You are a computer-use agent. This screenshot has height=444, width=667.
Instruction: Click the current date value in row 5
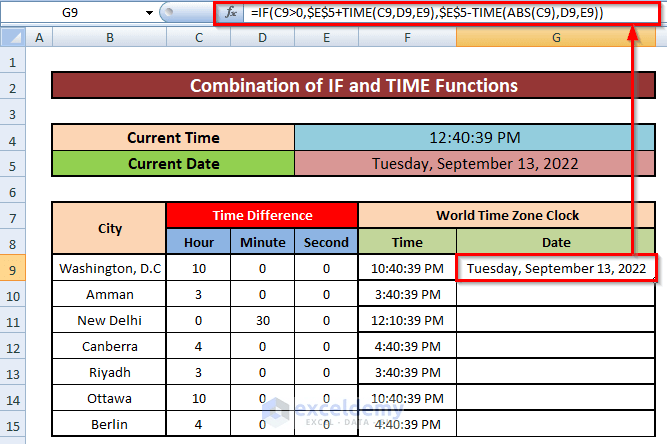[x=474, y=164]
